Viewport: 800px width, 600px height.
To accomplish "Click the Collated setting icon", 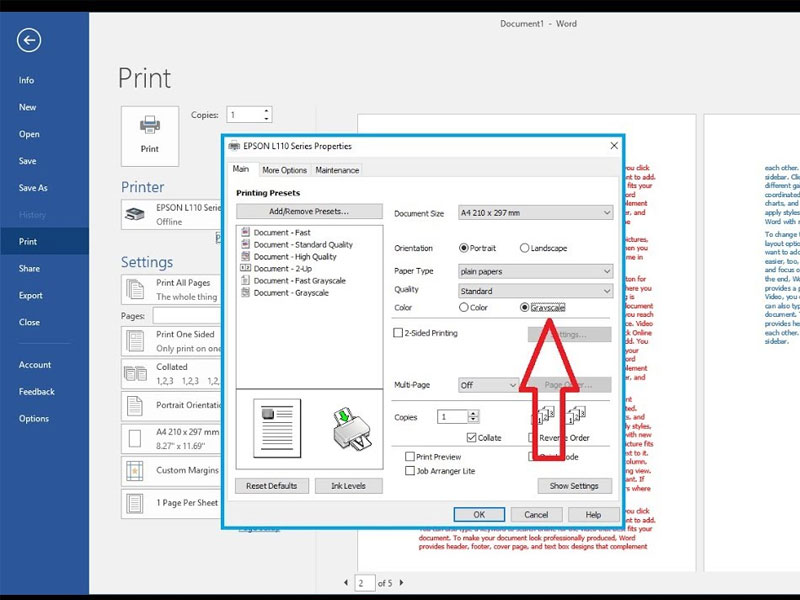I will tap(135, 373).
